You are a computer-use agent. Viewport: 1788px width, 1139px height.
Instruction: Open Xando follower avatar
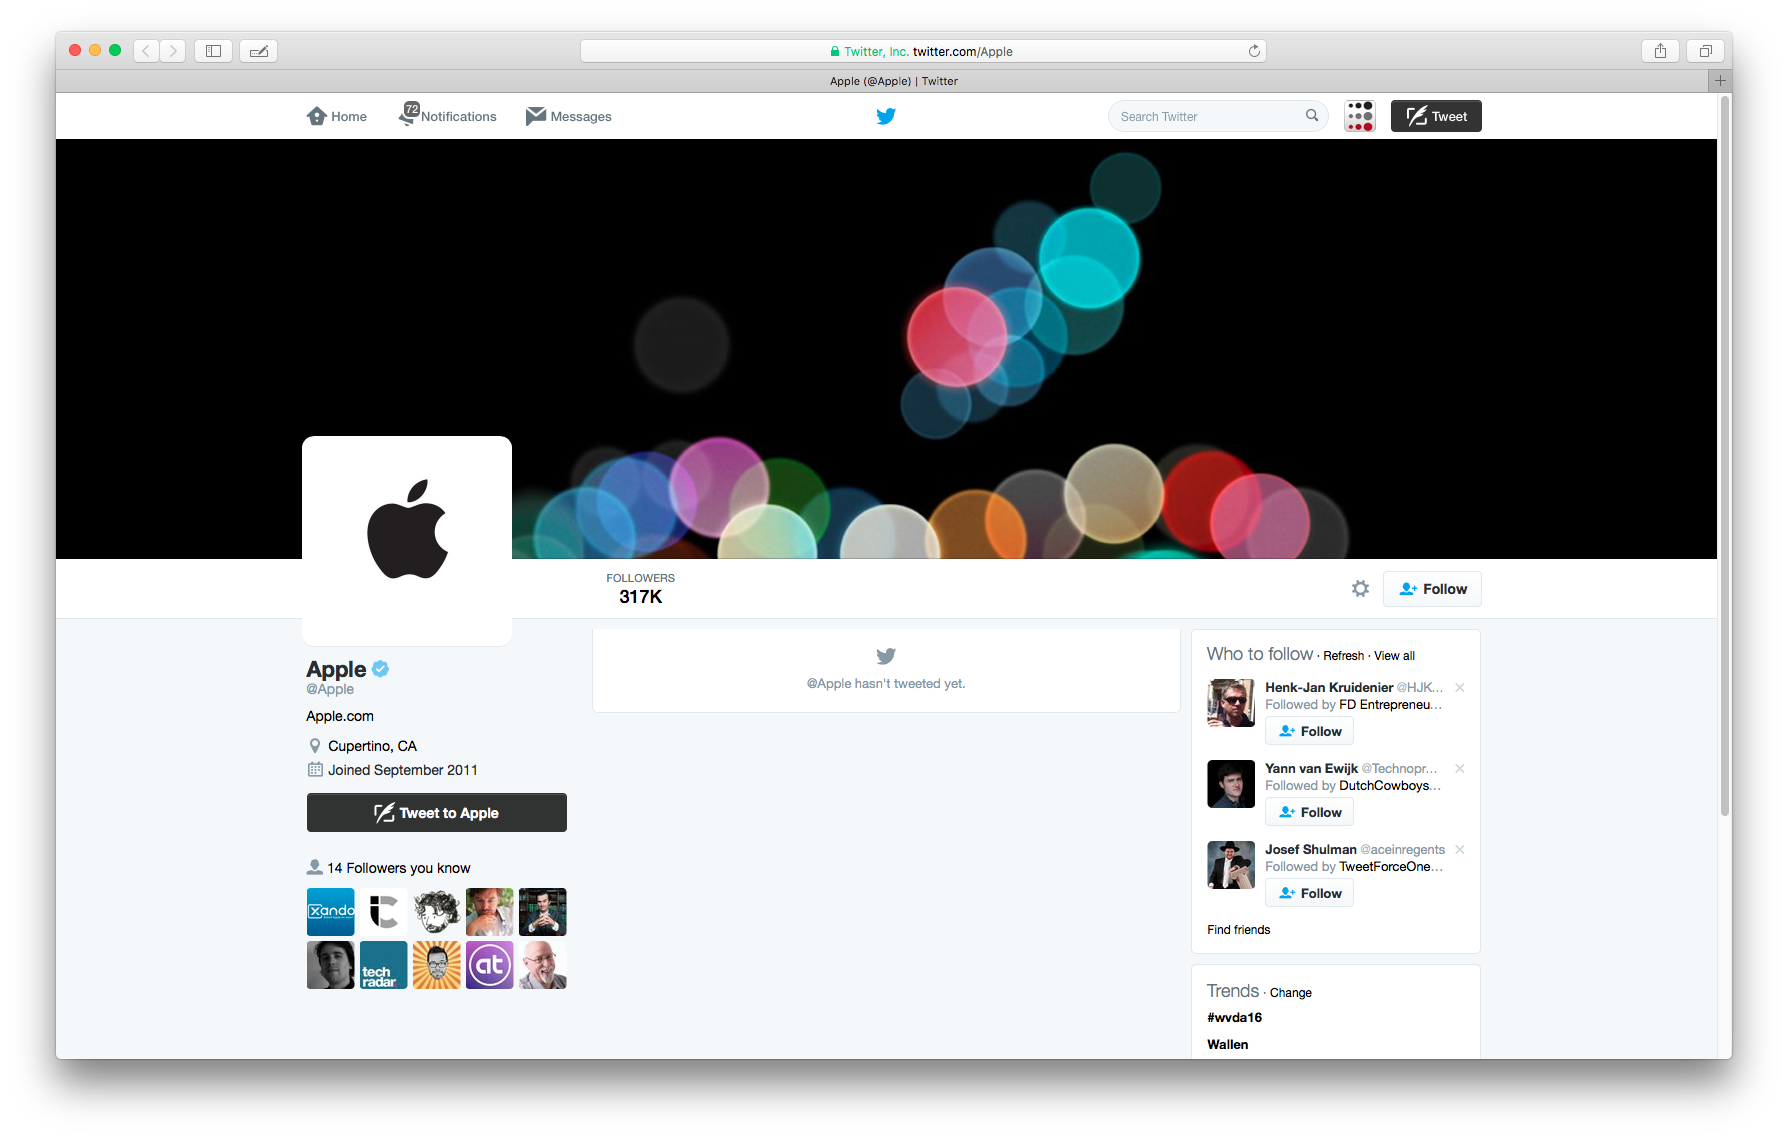[331, 912]
